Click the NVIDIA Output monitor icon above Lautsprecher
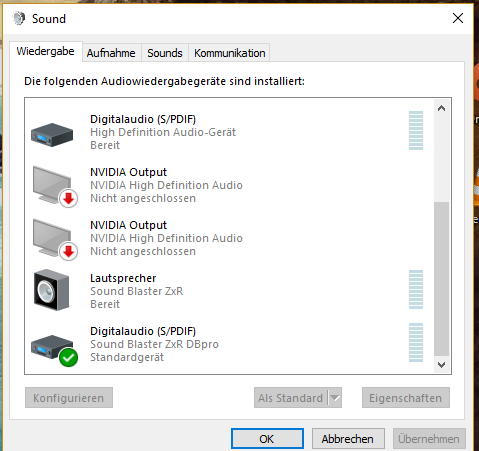Viewport: 479px width, 451px height. click(x=55, y=239)
